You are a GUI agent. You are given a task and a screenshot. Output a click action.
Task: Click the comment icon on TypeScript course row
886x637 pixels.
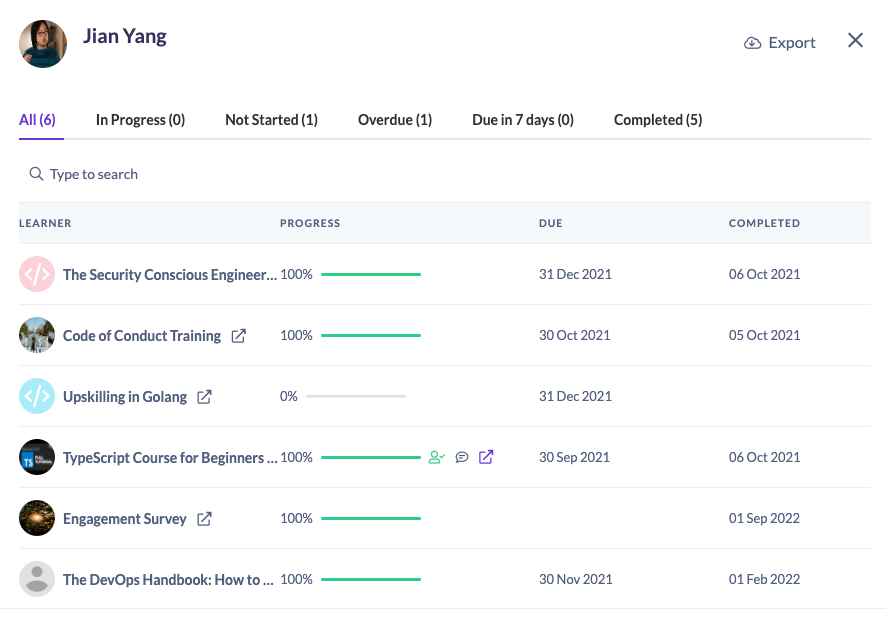(x=461, y=457)
